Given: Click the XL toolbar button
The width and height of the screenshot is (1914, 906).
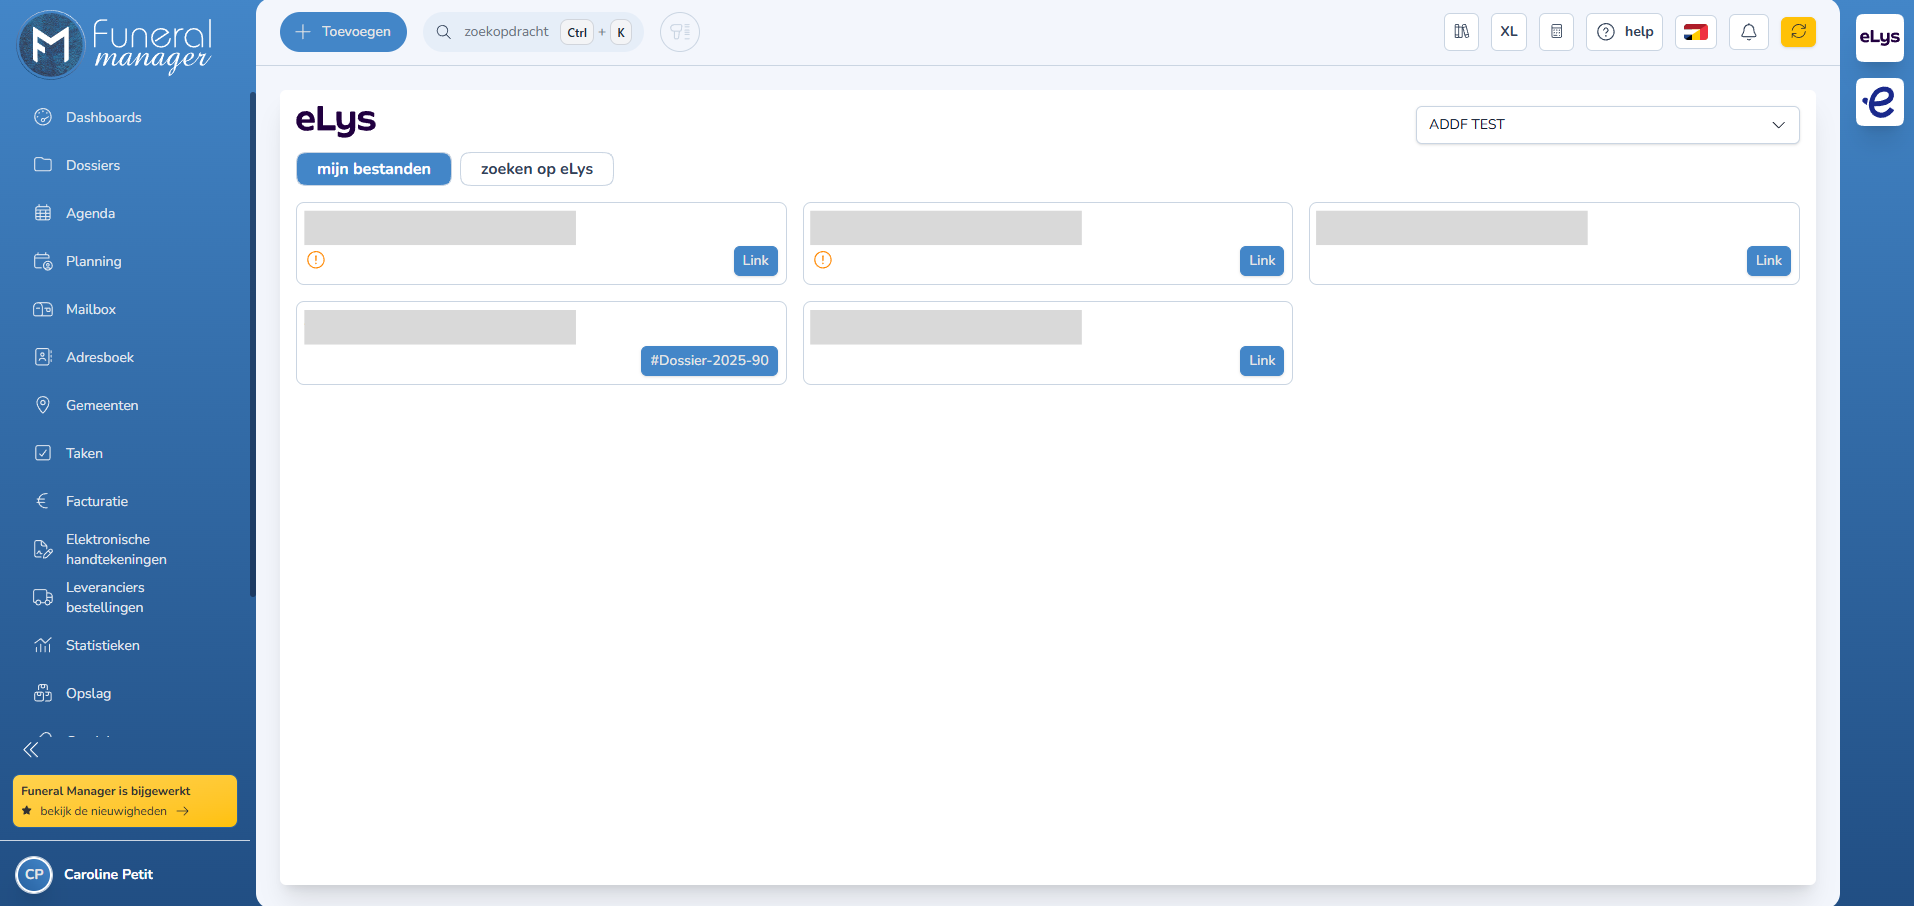Looking at the screenshot, I should [x=1509, y=32].
